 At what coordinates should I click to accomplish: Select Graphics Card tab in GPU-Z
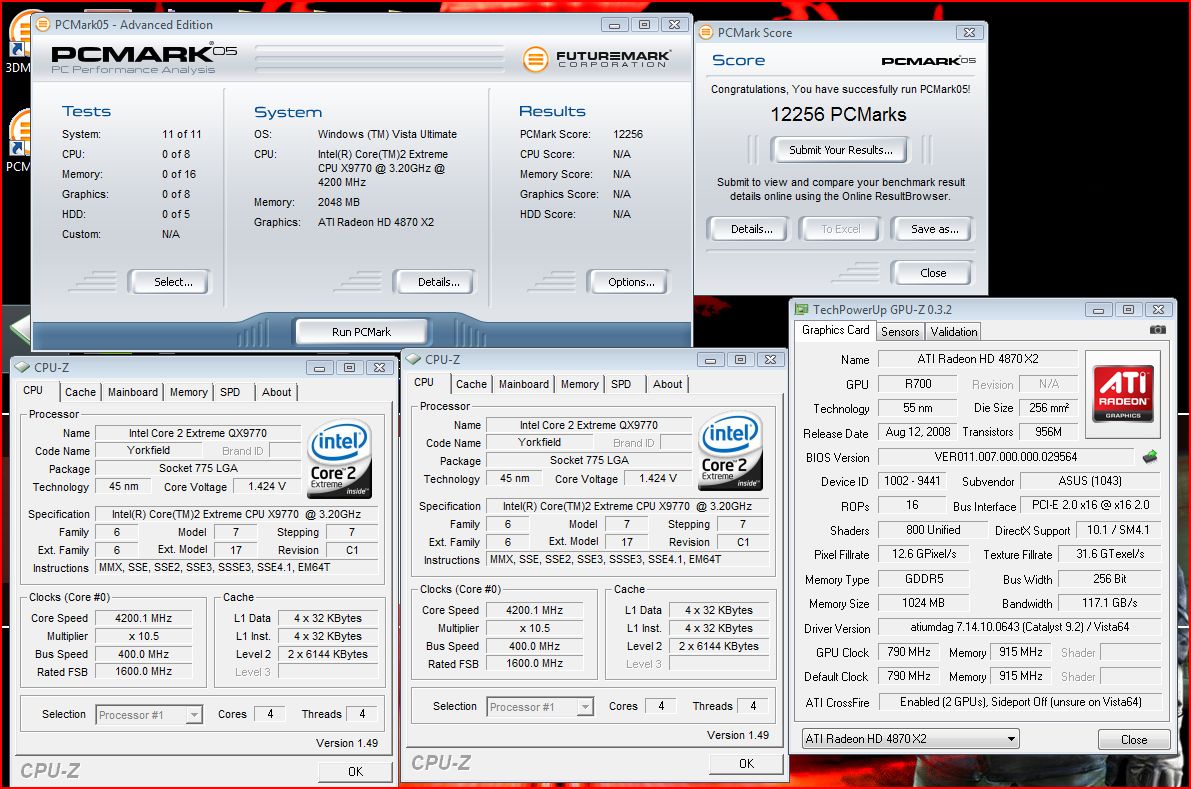tap(836, 330)
